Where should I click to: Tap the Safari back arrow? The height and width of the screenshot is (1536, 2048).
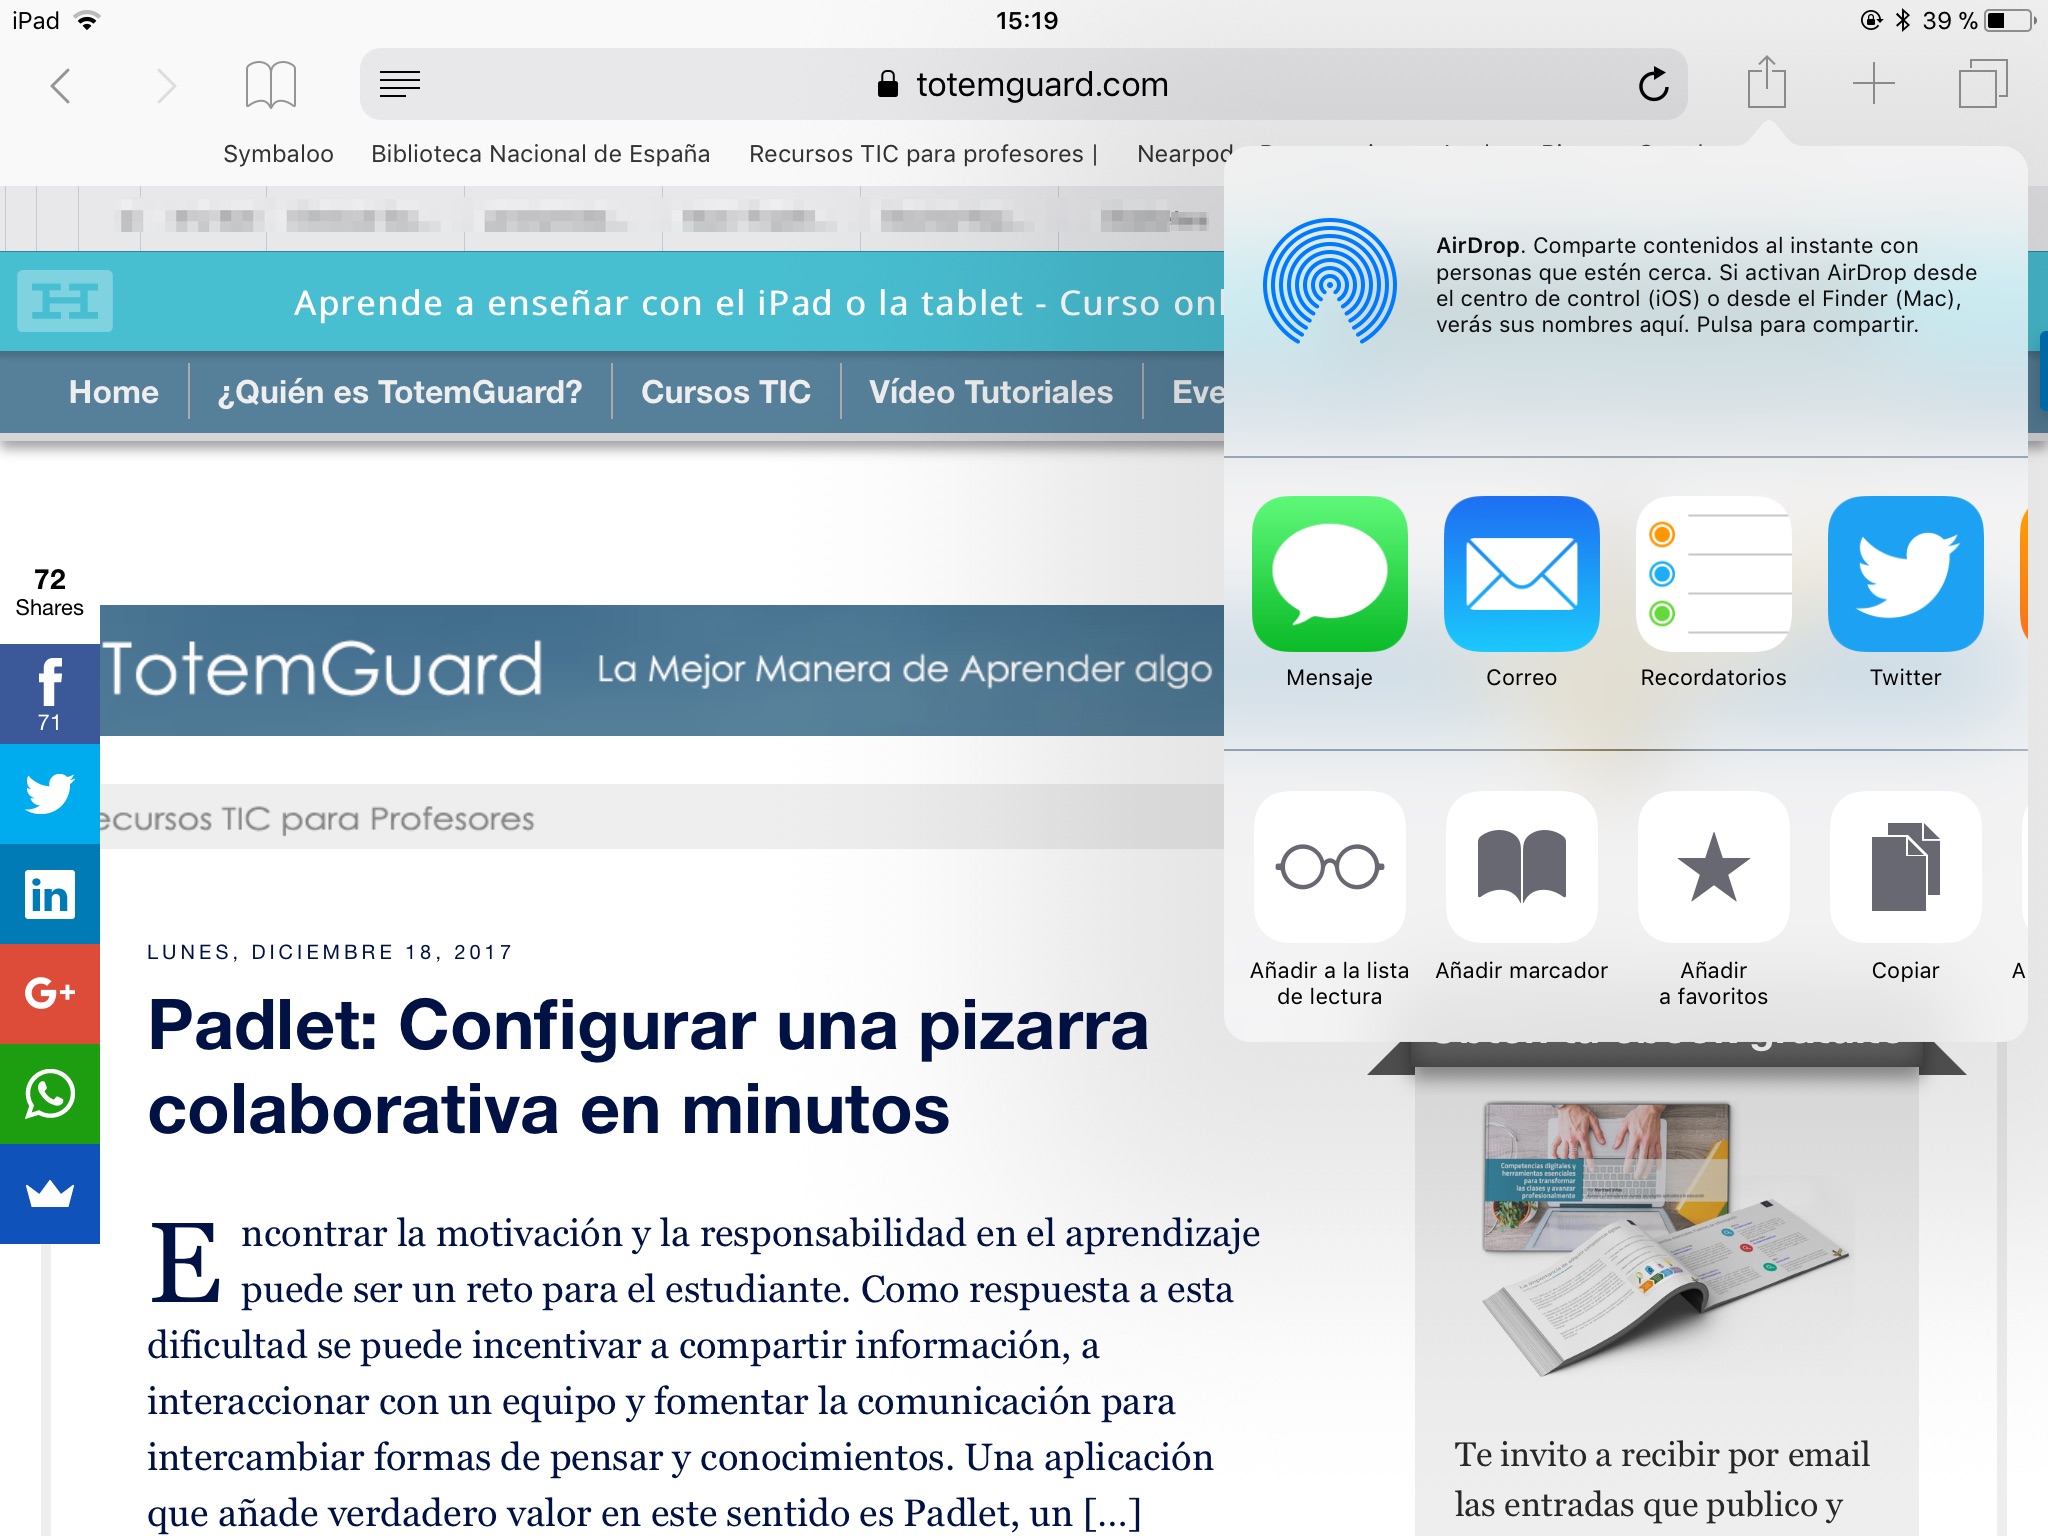click(61, 85)
